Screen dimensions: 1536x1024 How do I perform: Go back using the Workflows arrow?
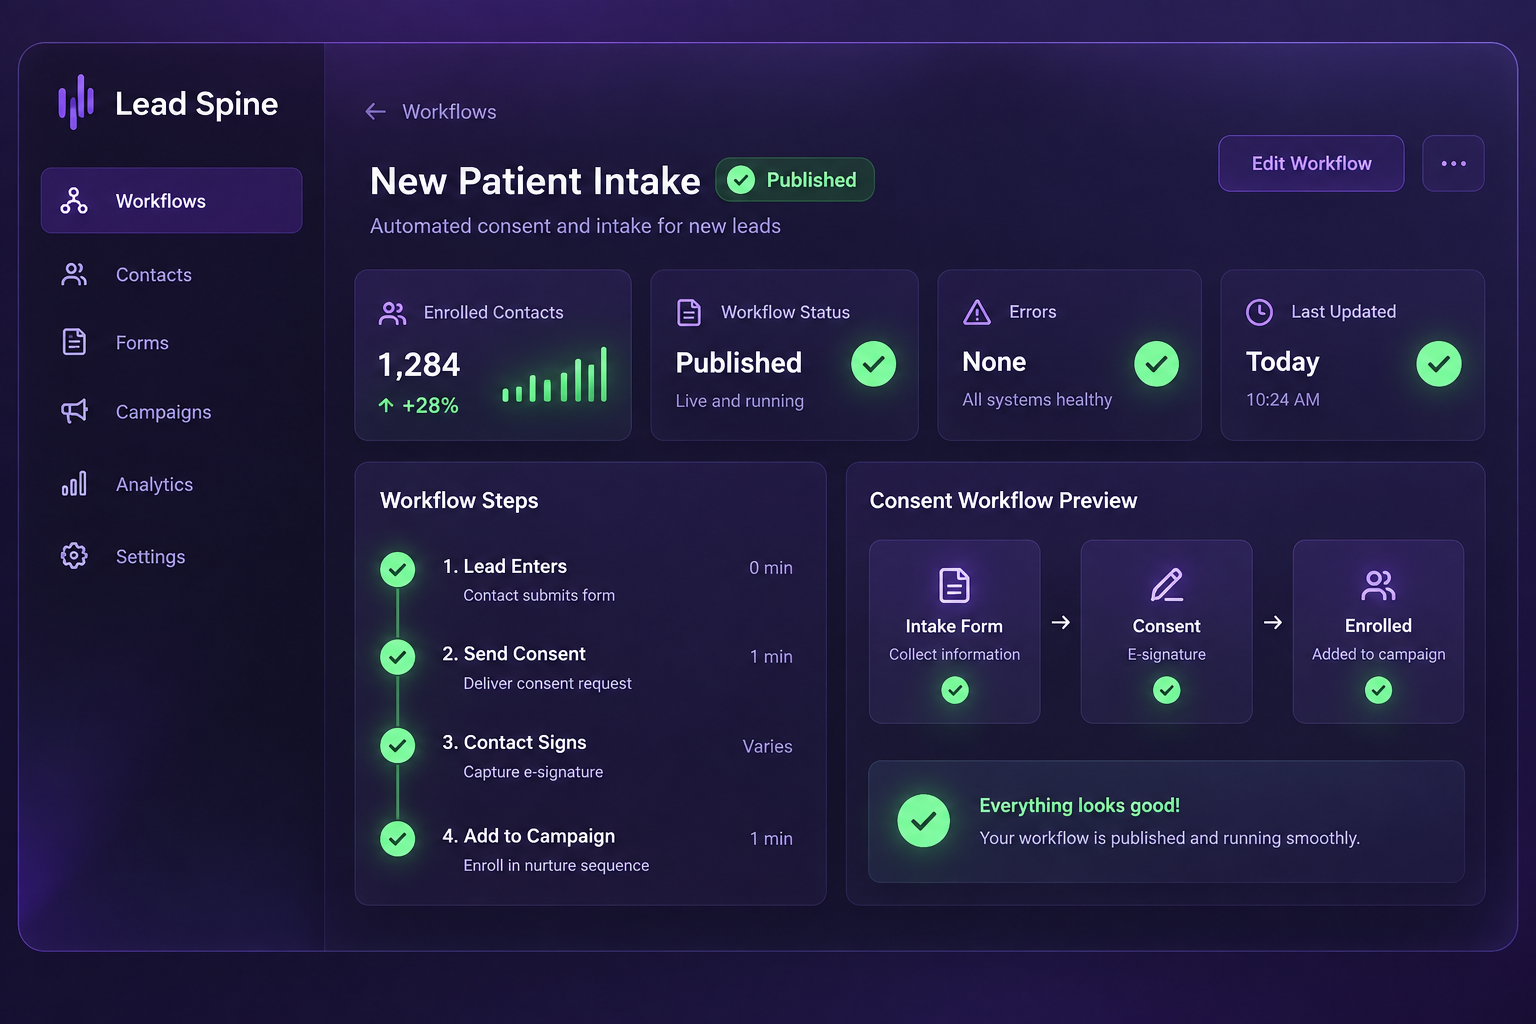(376, 112)
